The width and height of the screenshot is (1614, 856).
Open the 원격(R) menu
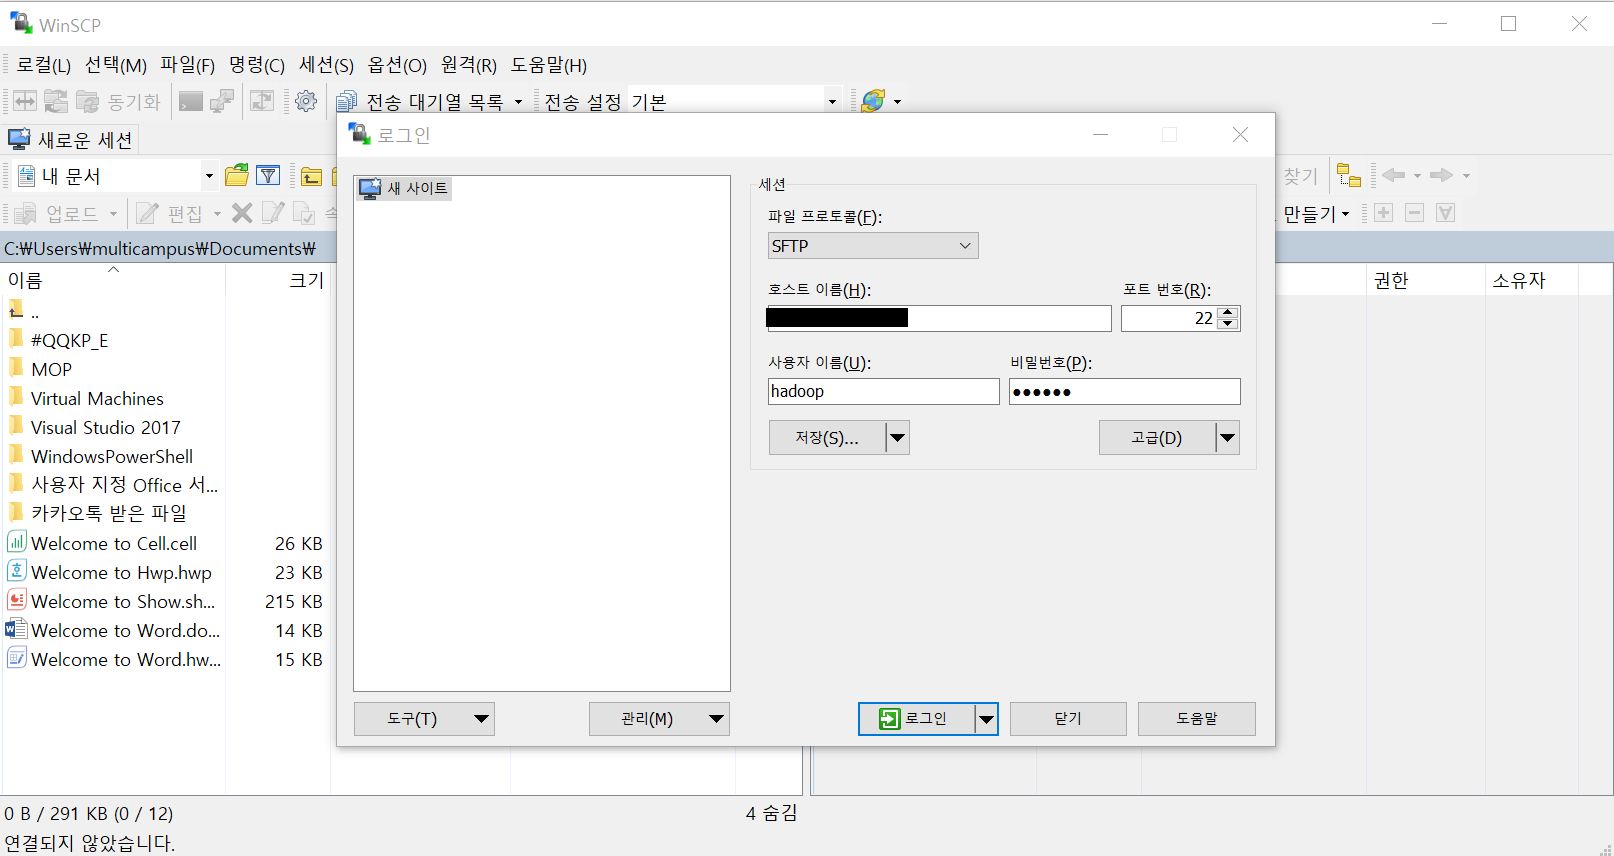[469, 65]
